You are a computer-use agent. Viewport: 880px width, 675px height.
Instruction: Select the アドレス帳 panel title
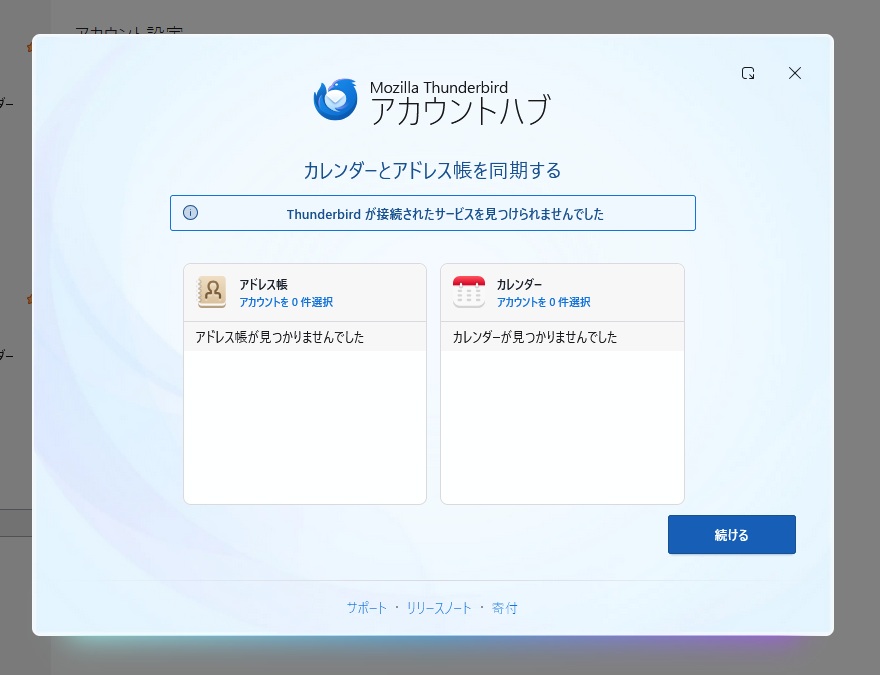[x=263, y=284]
